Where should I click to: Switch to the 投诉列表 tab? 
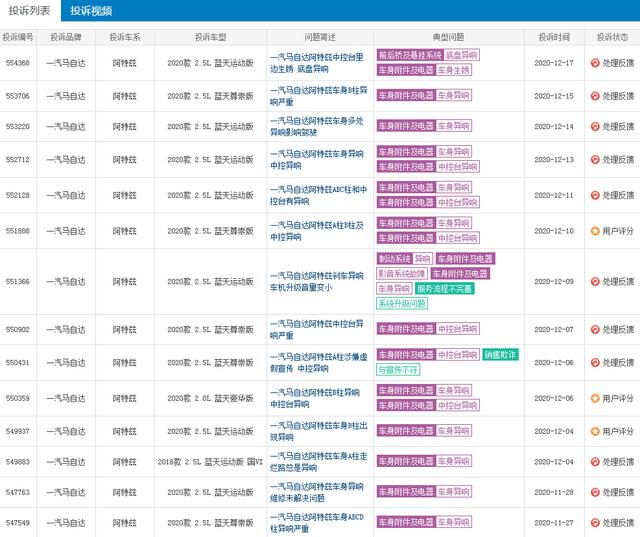tap(29, 11)
